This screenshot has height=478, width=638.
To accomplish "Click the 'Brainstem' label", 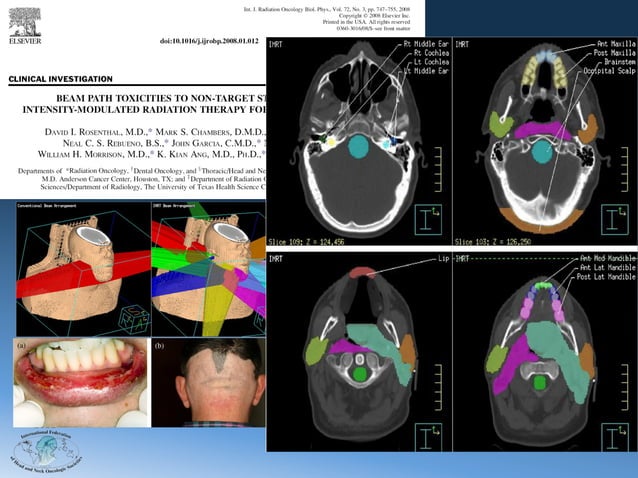I will click(x=620, y=62).
